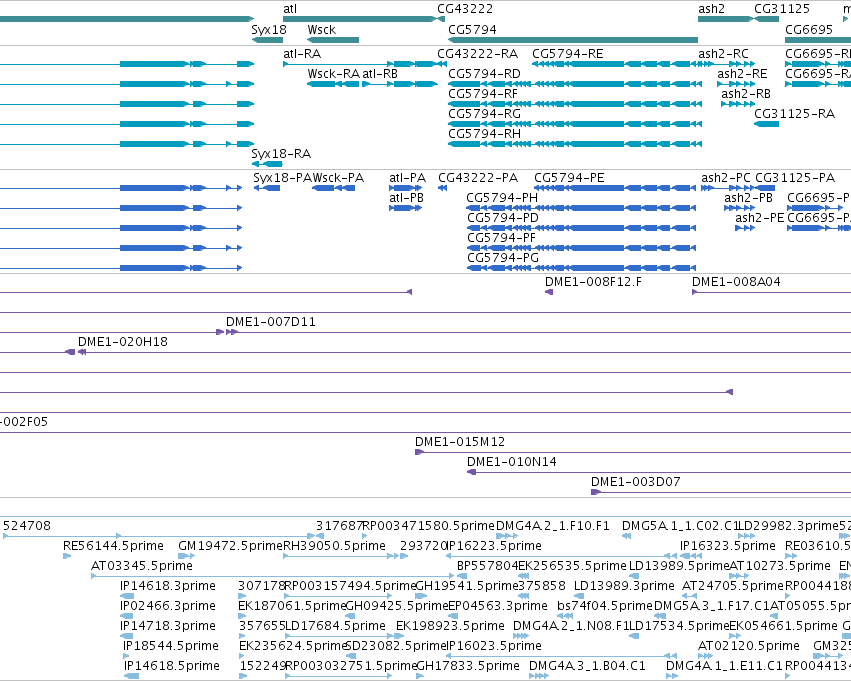Click the bs74f04.5prime EST label
Screen dimensions: 851x681
coord(605,606)
